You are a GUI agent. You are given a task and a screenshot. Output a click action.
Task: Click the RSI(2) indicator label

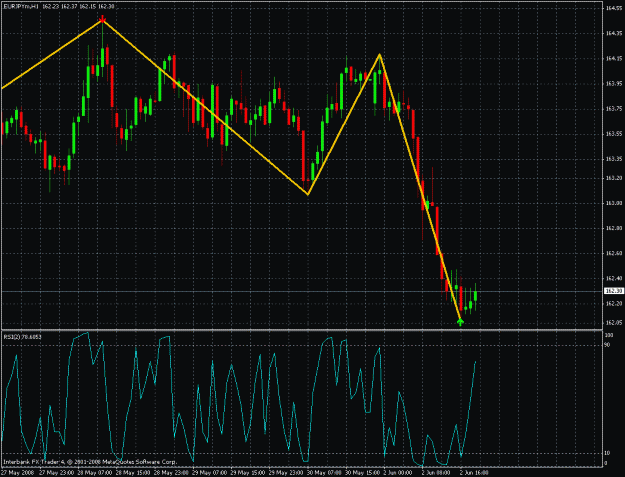click(x=23, y=337)
